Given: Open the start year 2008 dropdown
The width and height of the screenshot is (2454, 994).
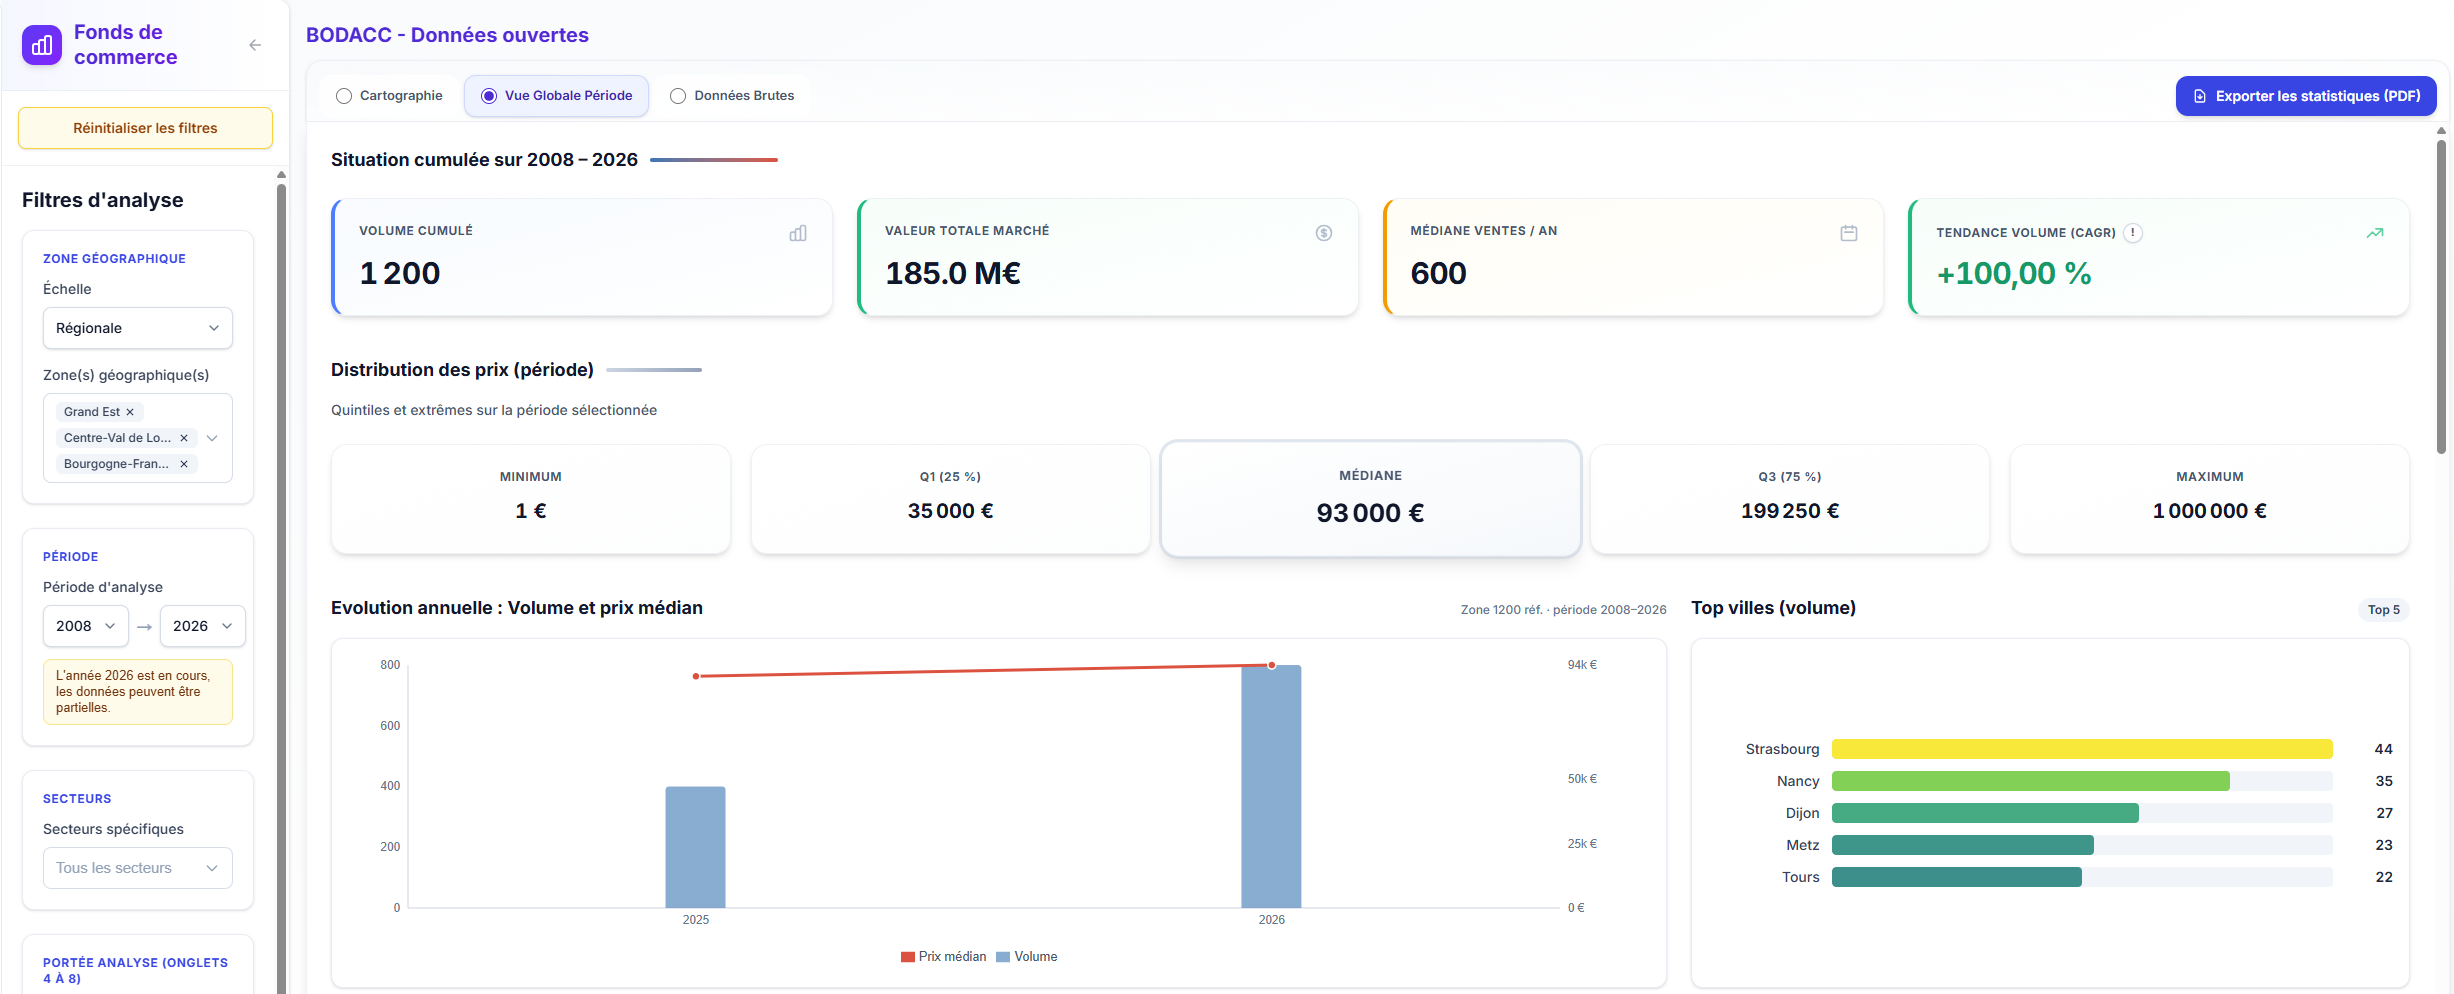Looking at the screenshot, I should [85, 626].
